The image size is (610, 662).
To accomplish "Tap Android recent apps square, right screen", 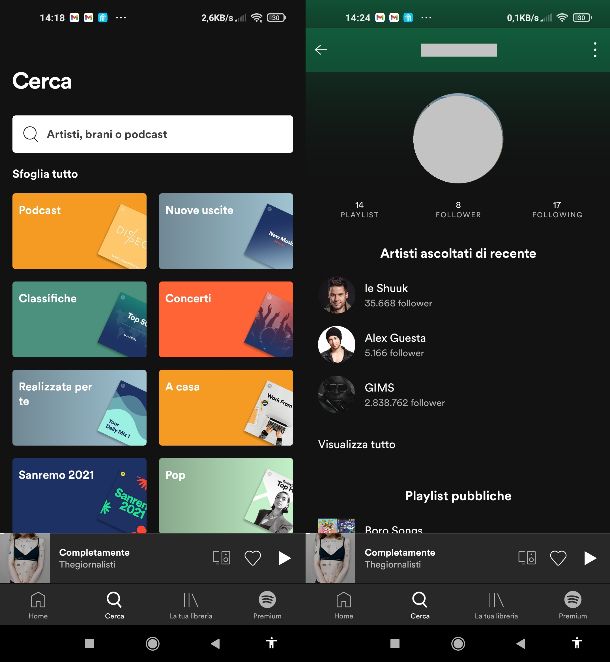I will 395,643.
